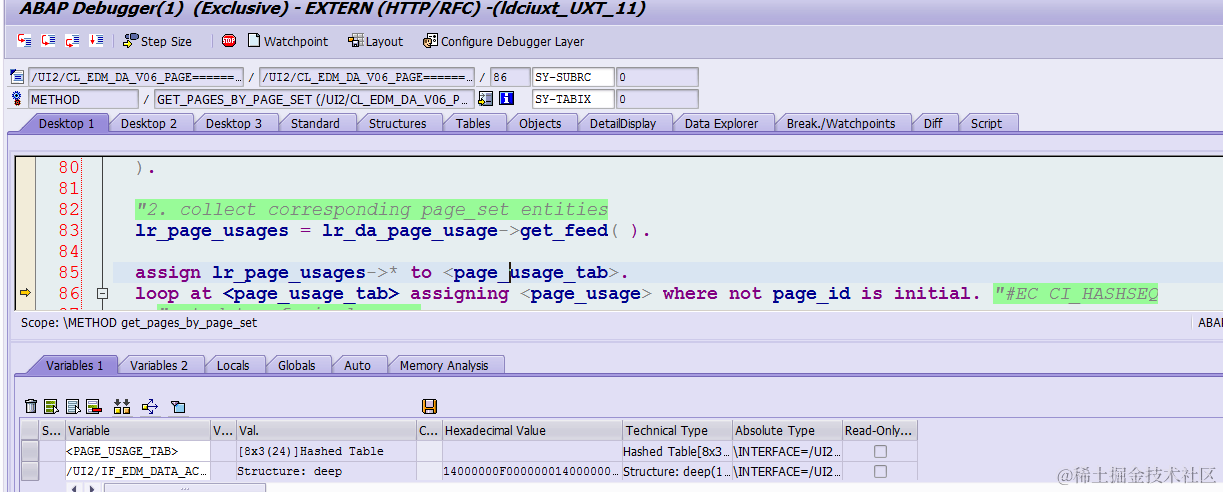Viewport: 1223px width, 492px height.
Task: Click the yellow-squares sort icon in variables toolbar
Action: pyautogui.click(x=122, y=406)
